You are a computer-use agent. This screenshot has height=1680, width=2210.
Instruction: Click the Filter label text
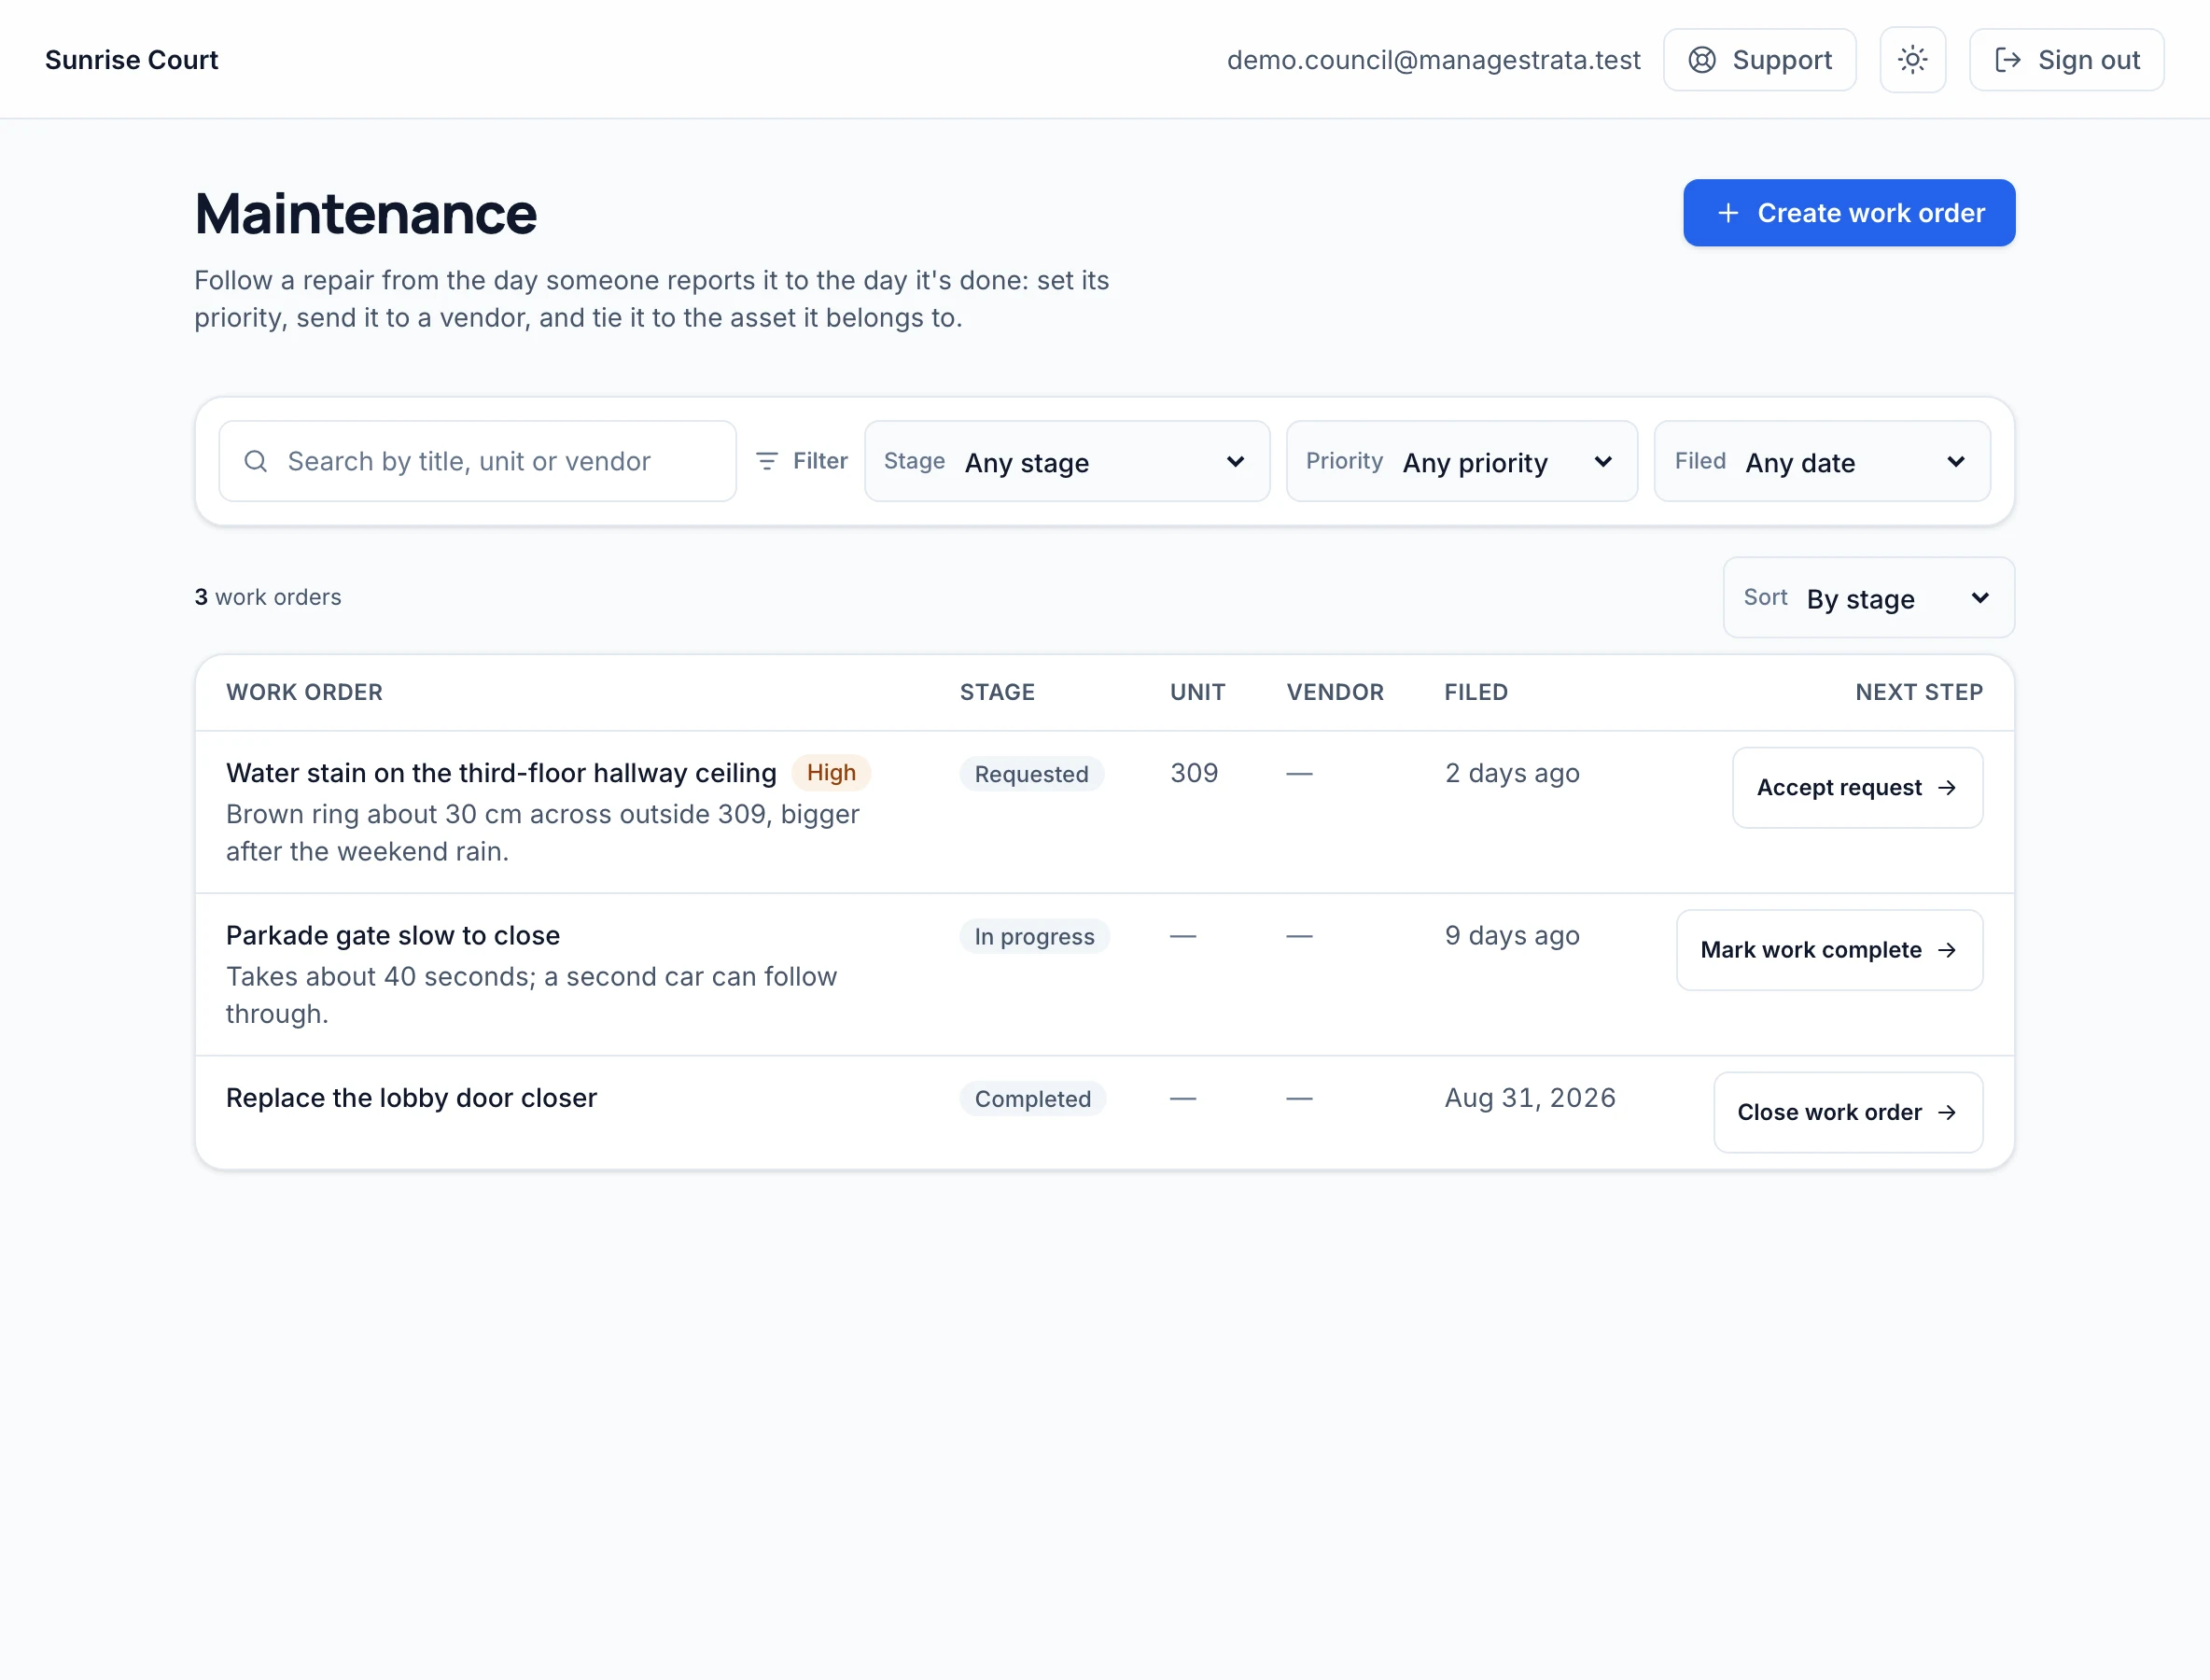820,461
